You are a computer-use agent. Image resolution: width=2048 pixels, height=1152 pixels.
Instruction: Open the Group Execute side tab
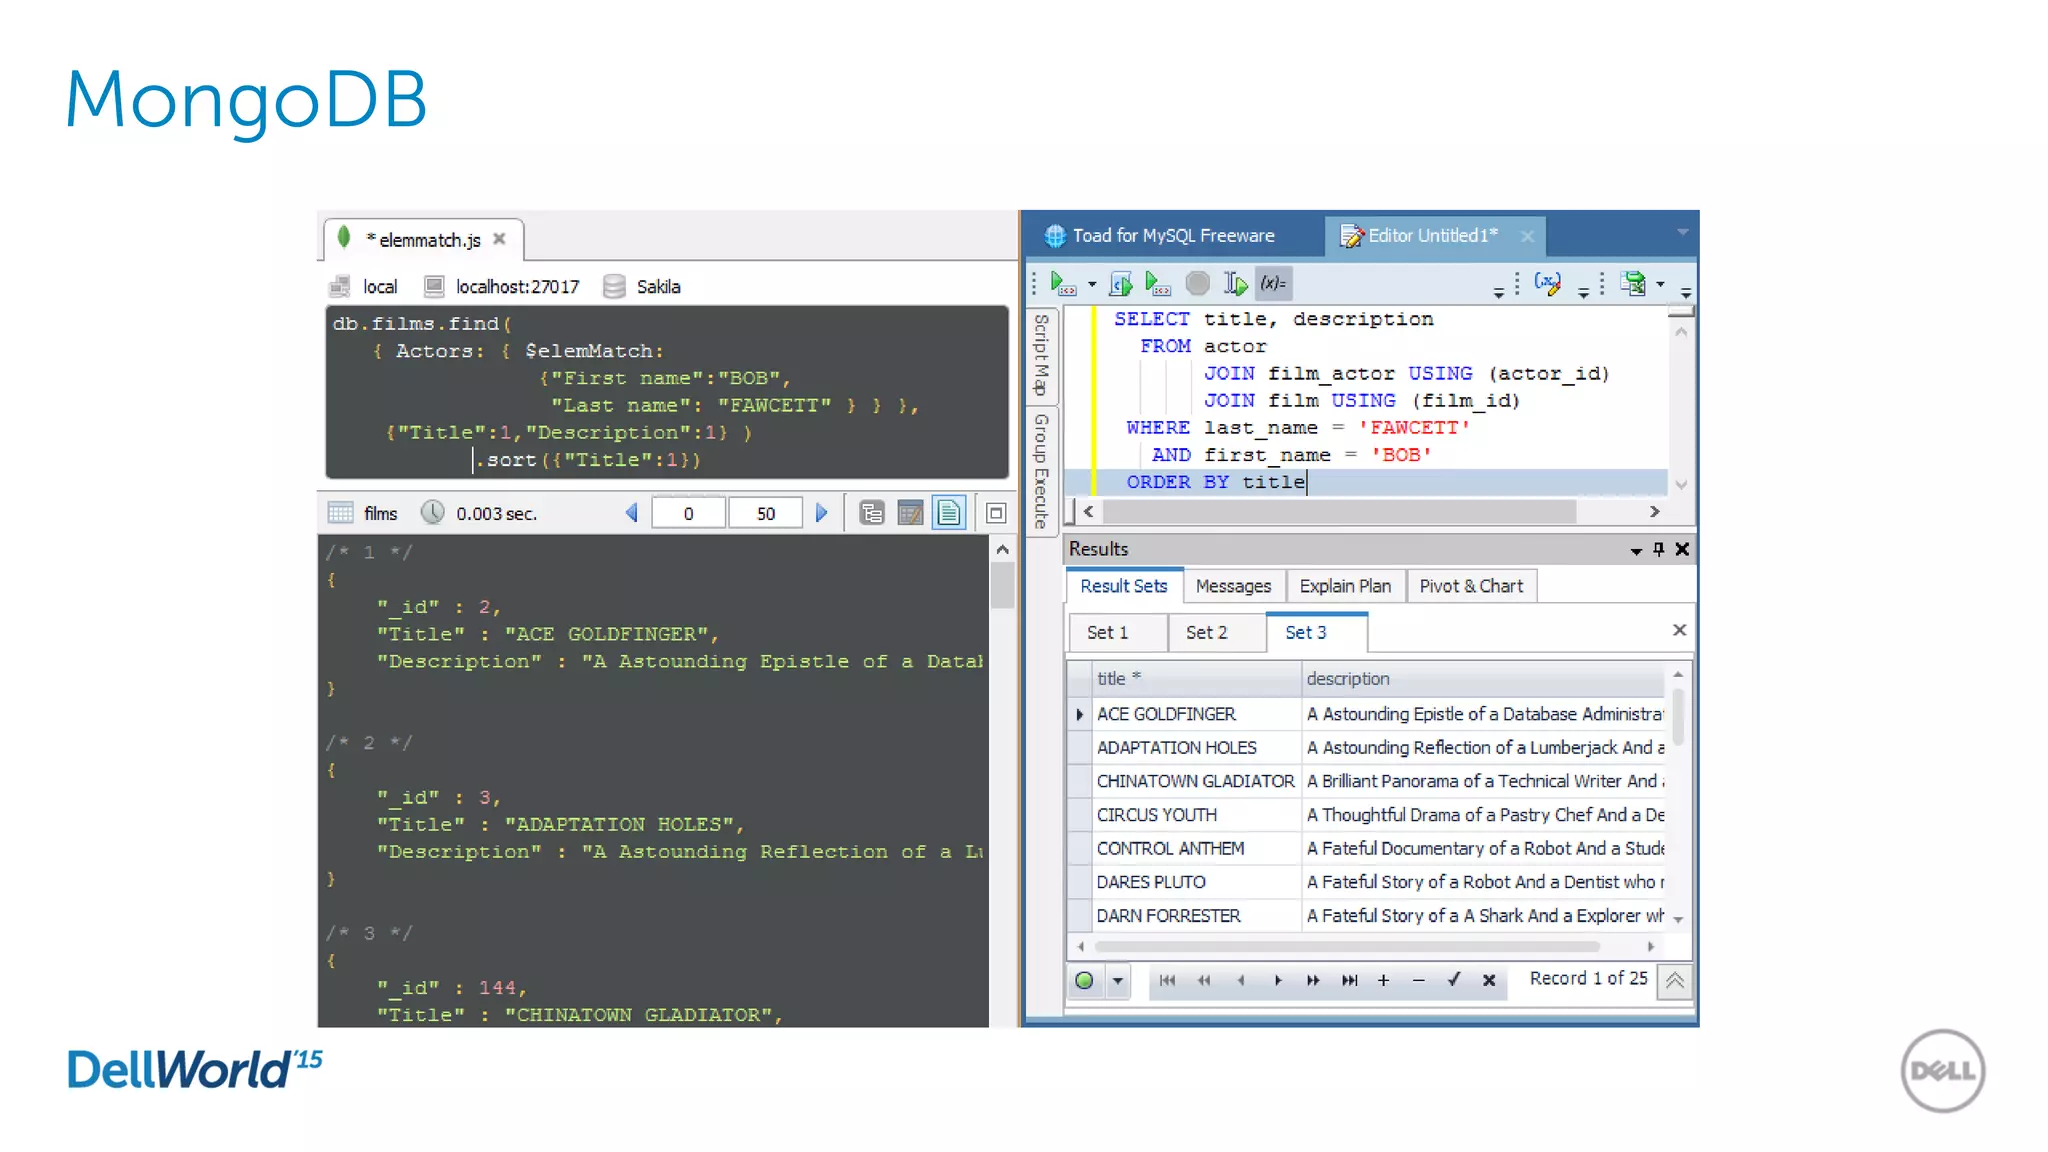1041,470
